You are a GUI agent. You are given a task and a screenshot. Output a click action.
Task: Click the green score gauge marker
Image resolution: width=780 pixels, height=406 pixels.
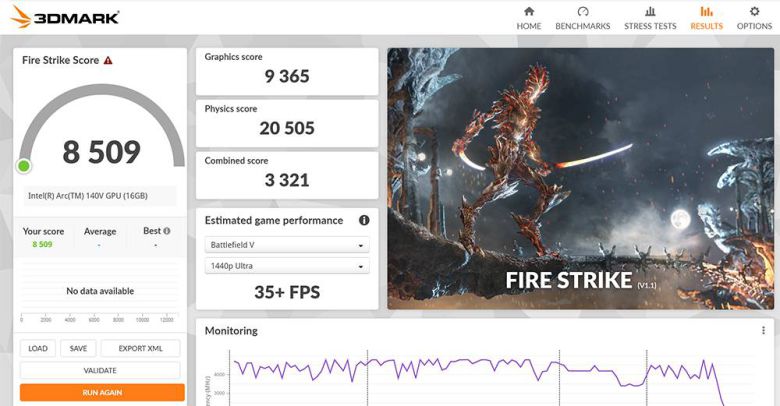(x=23, y=166)
